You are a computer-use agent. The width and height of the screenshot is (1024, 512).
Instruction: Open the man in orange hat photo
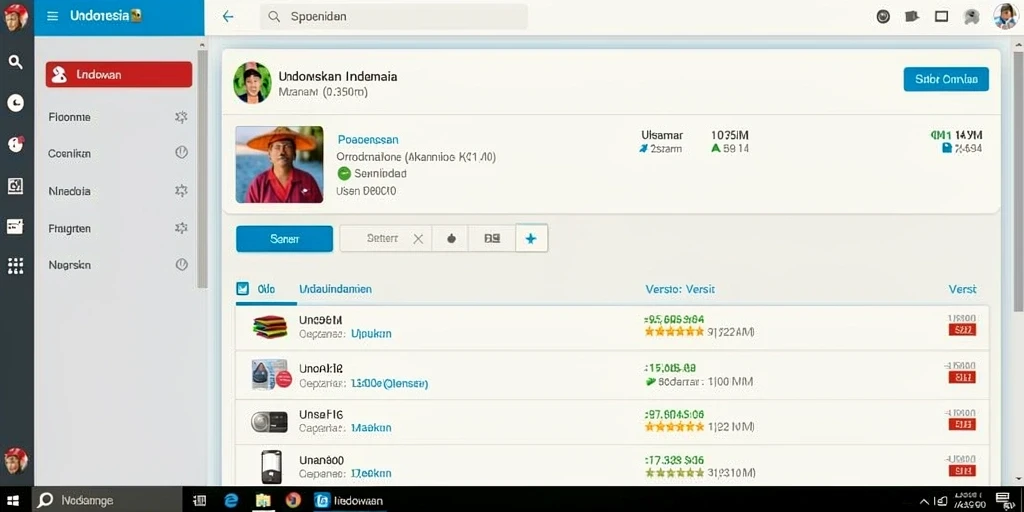[x=280, y=165]
